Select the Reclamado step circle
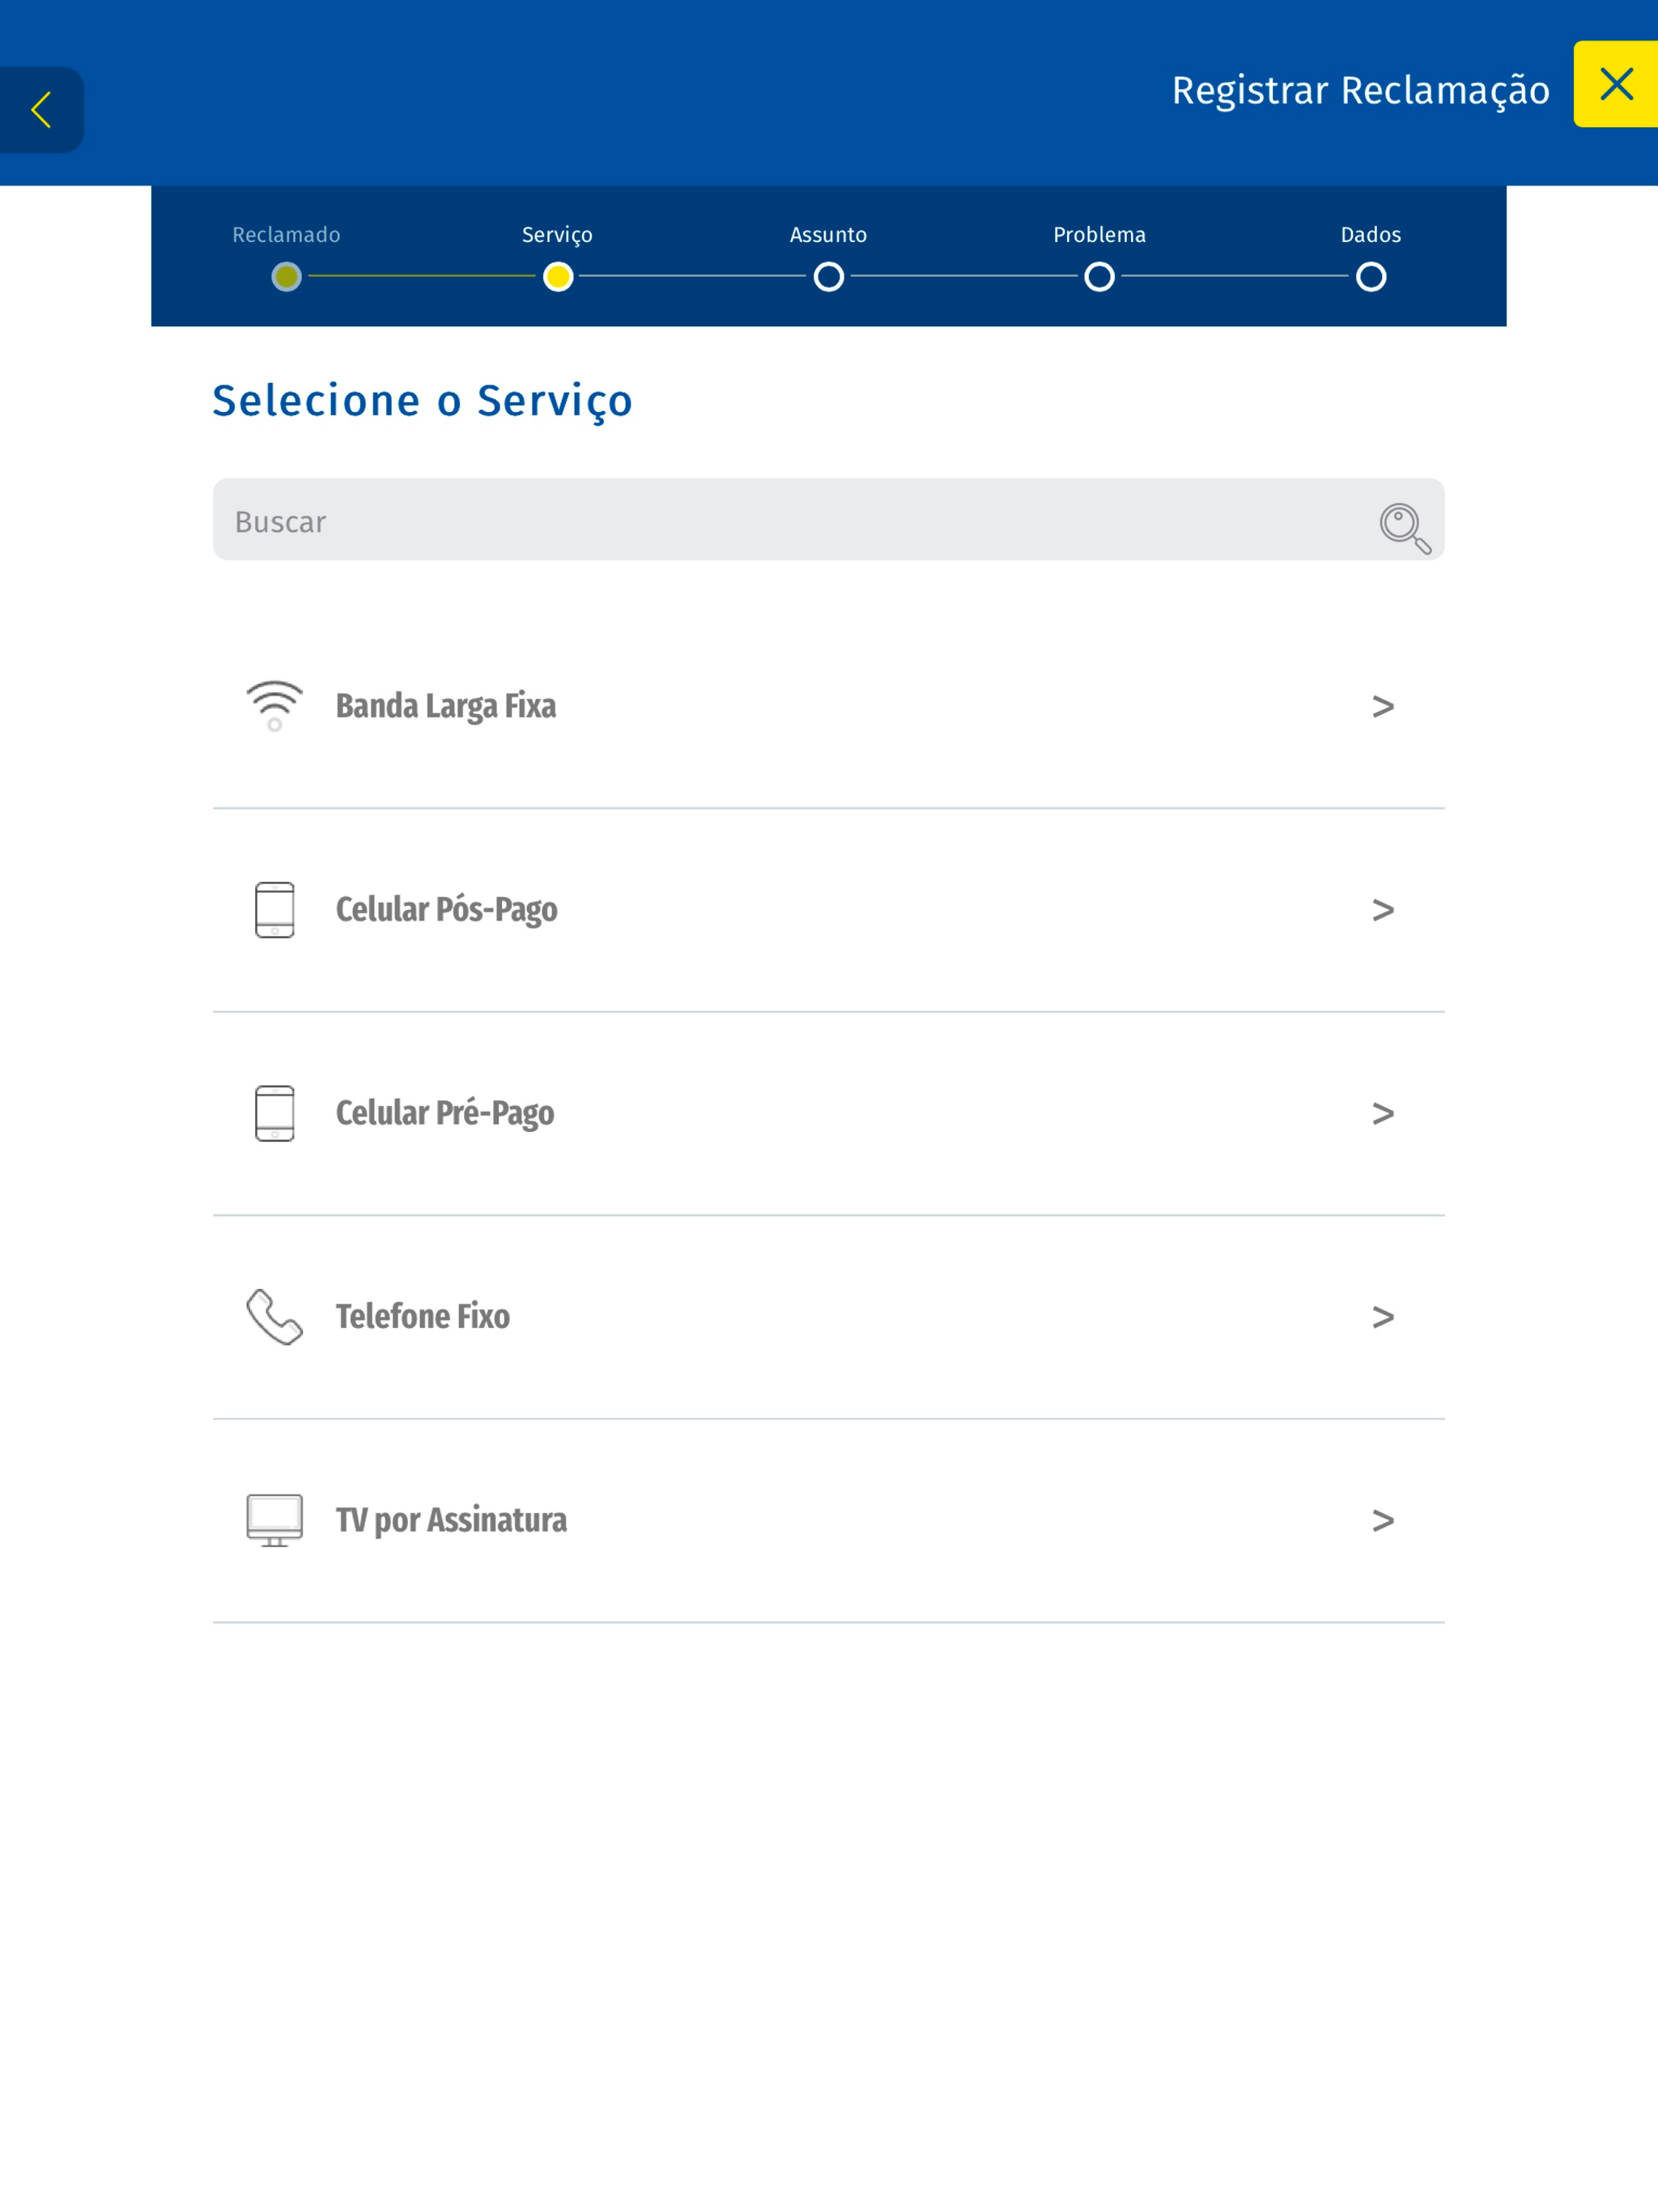1658x2212 pixels. 286,276
